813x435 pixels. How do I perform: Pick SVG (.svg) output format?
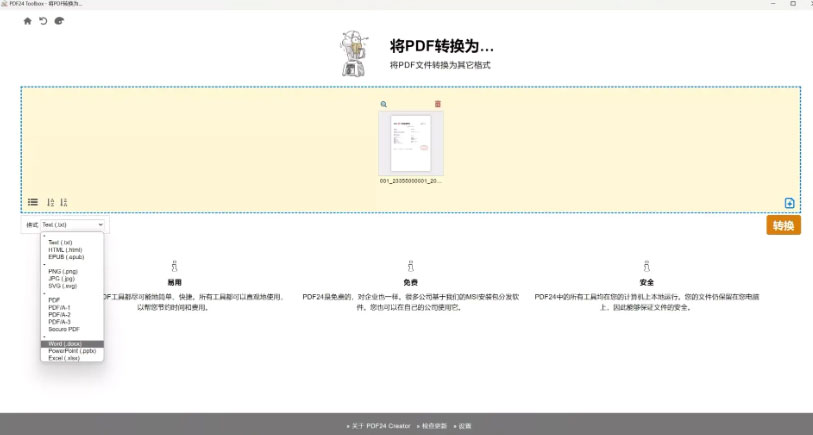tap(62, 286)
